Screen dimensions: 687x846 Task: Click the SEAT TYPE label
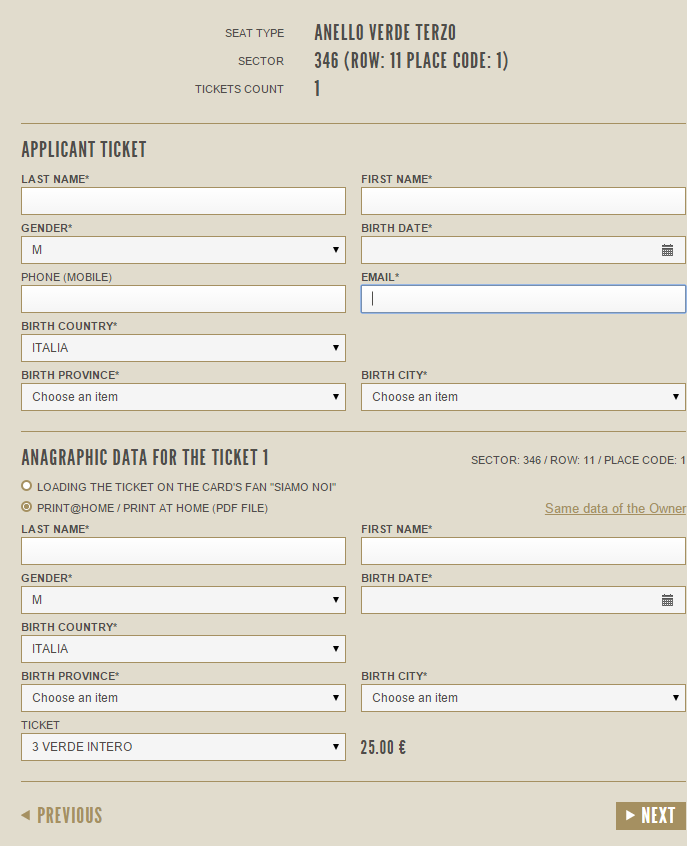254,33
